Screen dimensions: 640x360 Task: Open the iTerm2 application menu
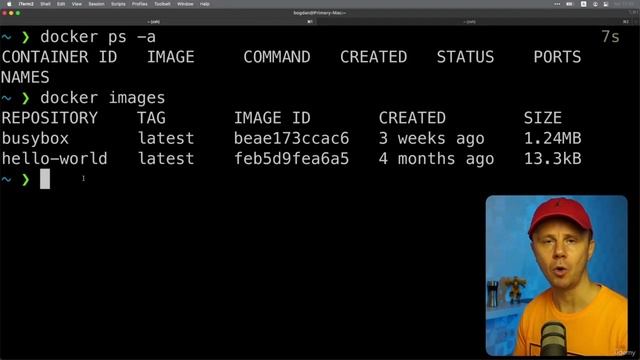(26, 4)
